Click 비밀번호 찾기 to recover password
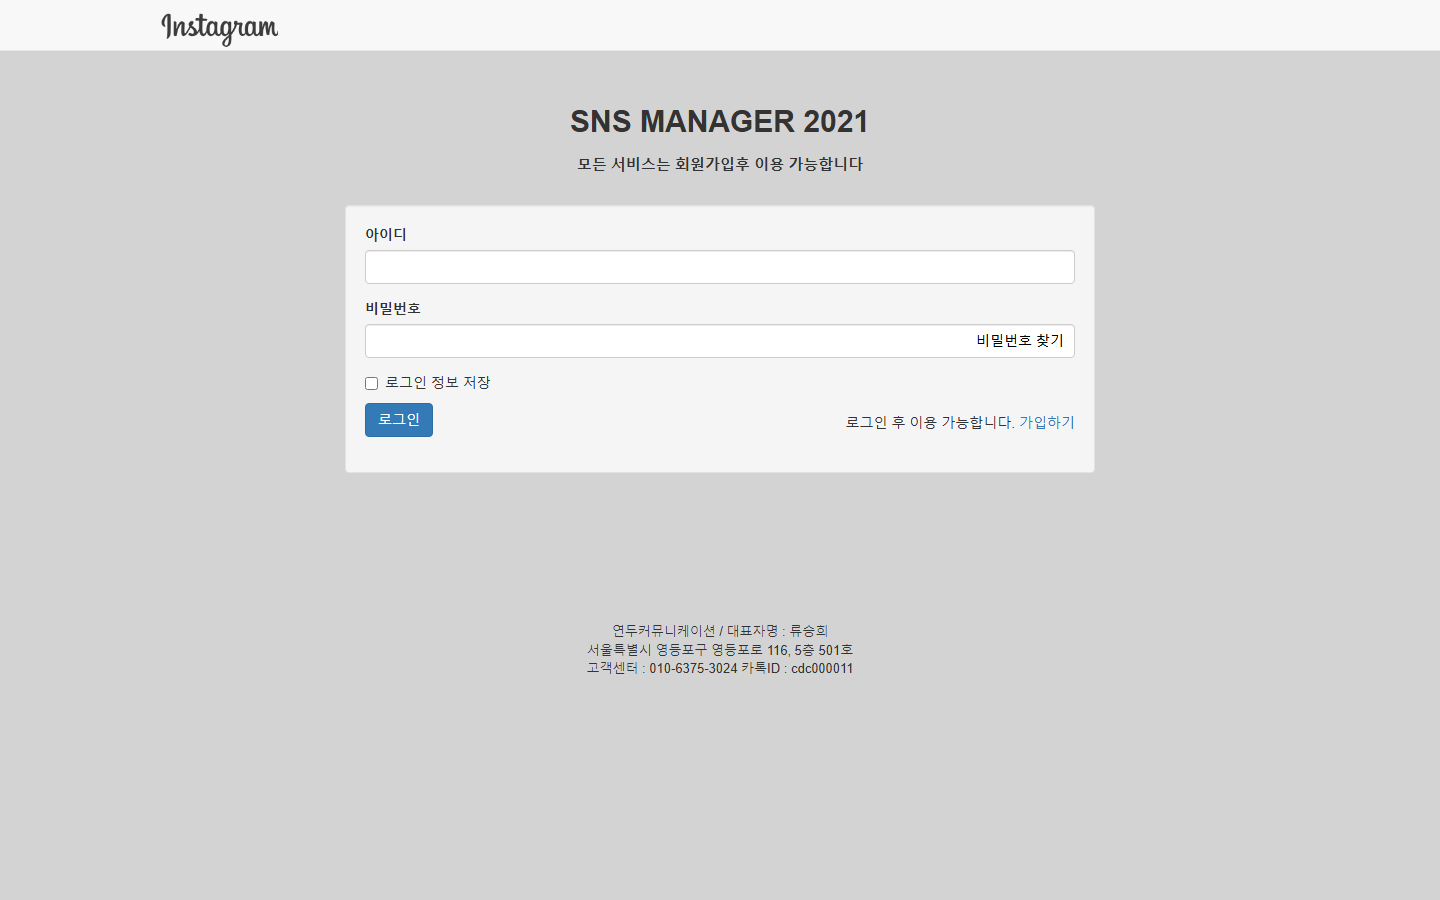1440x900 pixels. tap(1018, 341)
